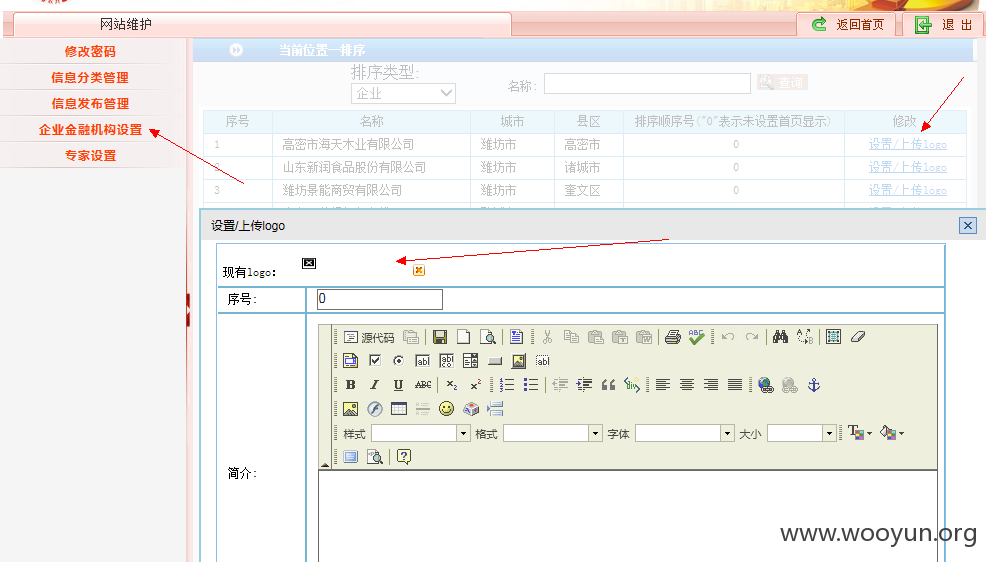Toggle bulleted list
Screen dimensions: 986x562
point(531,385)
